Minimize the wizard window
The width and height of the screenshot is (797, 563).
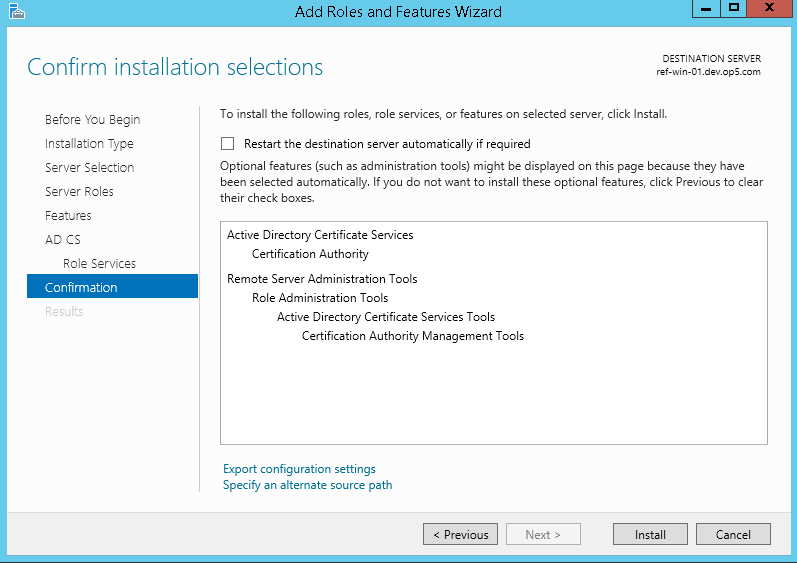(706, 9)
